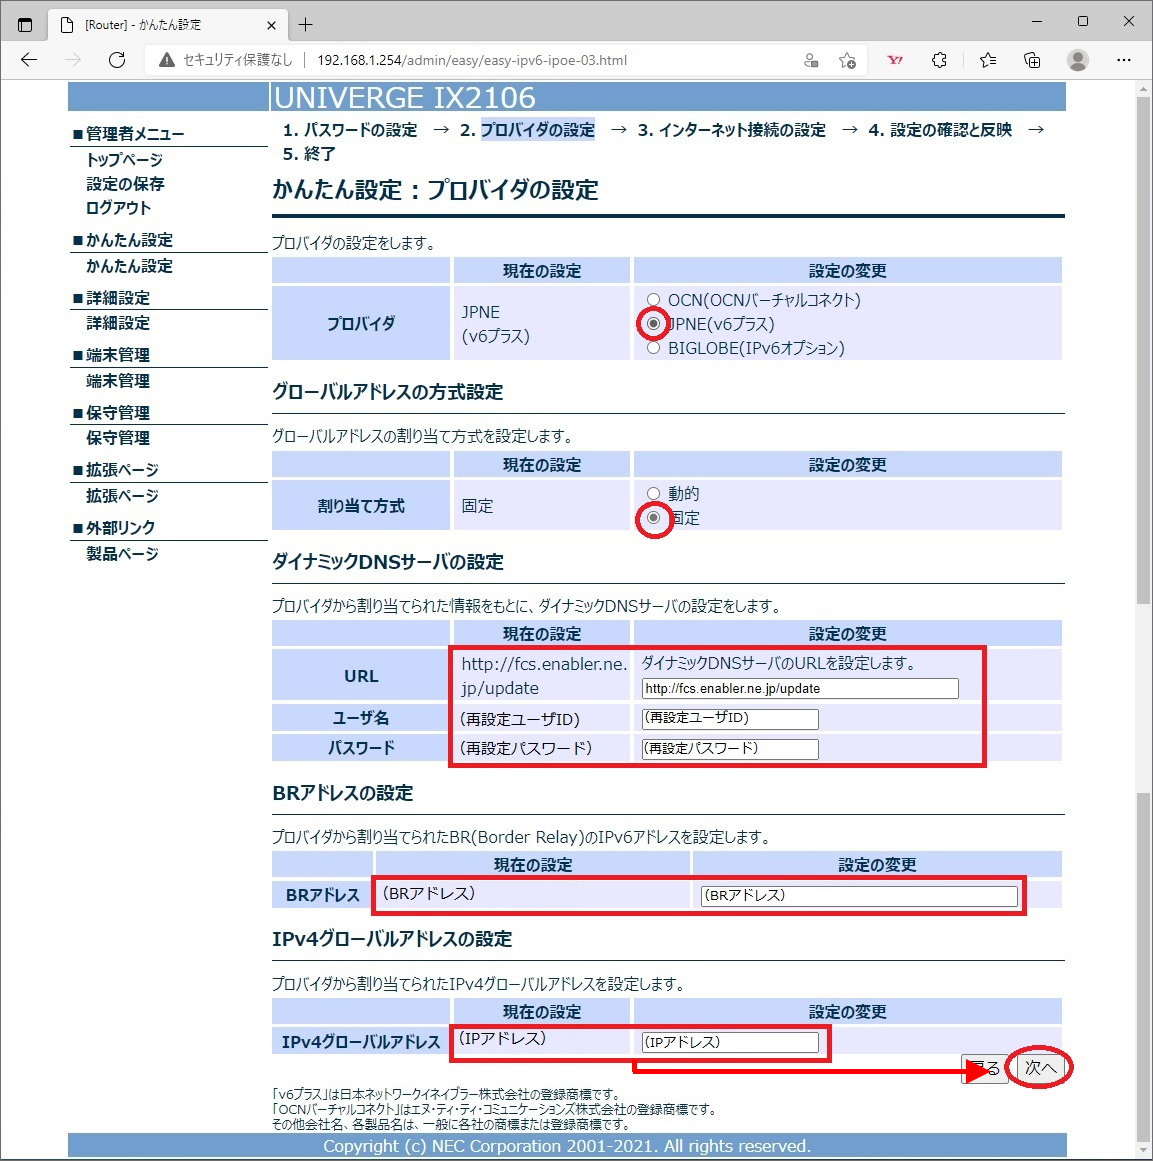Click the browser back arrow
The image size is (1153, 1161).
(29, 60)
